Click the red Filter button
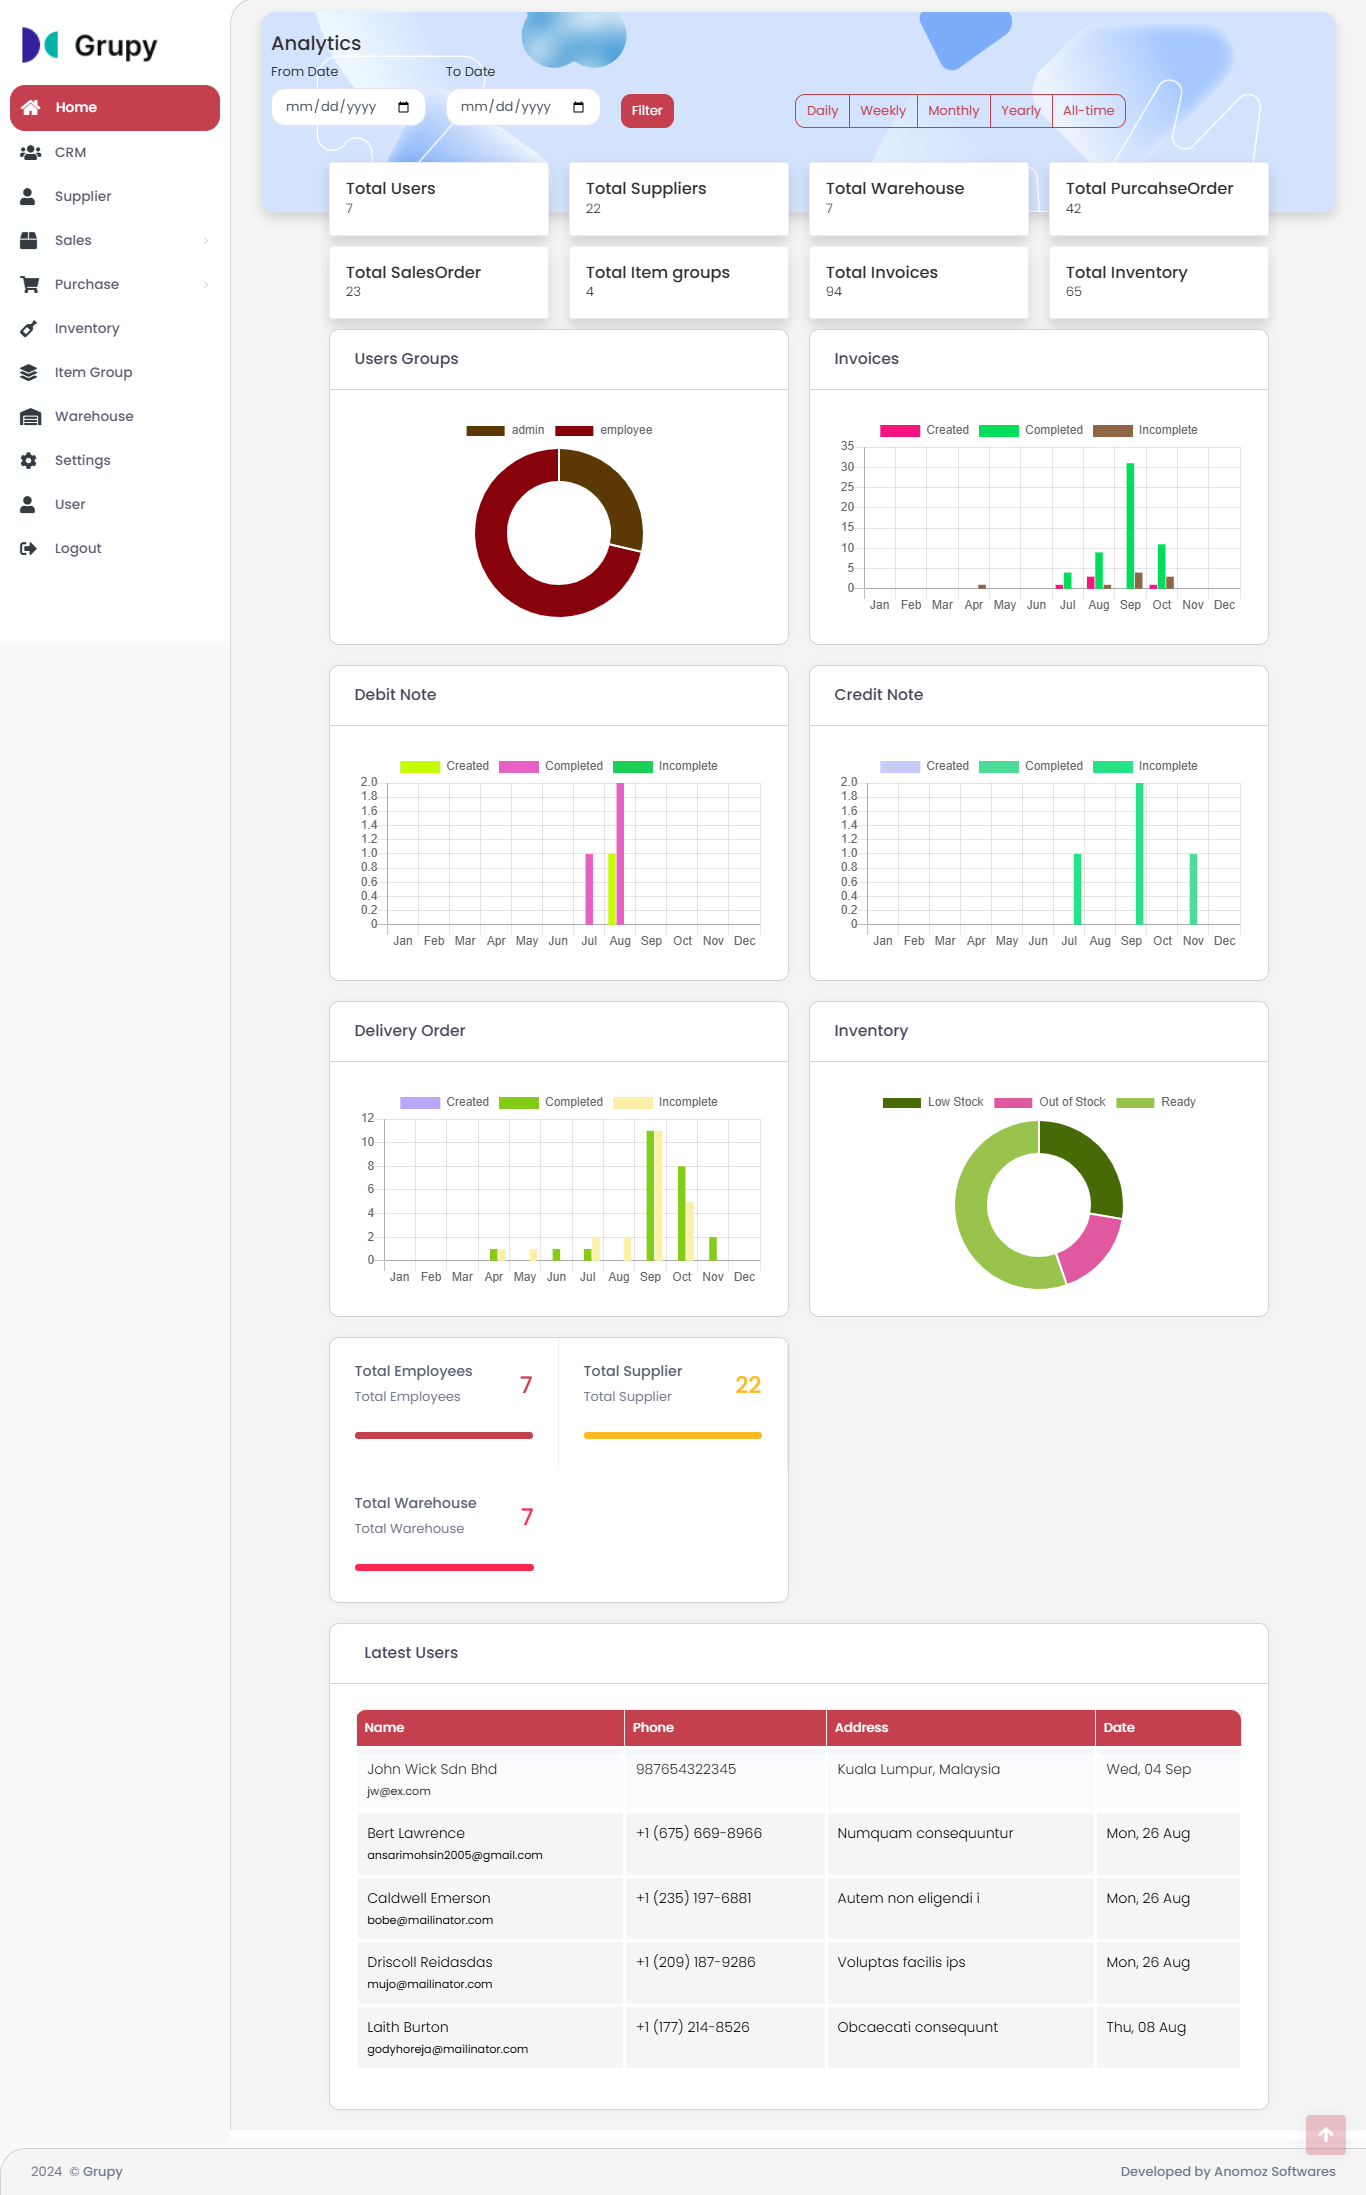 [x=647, y=111]
